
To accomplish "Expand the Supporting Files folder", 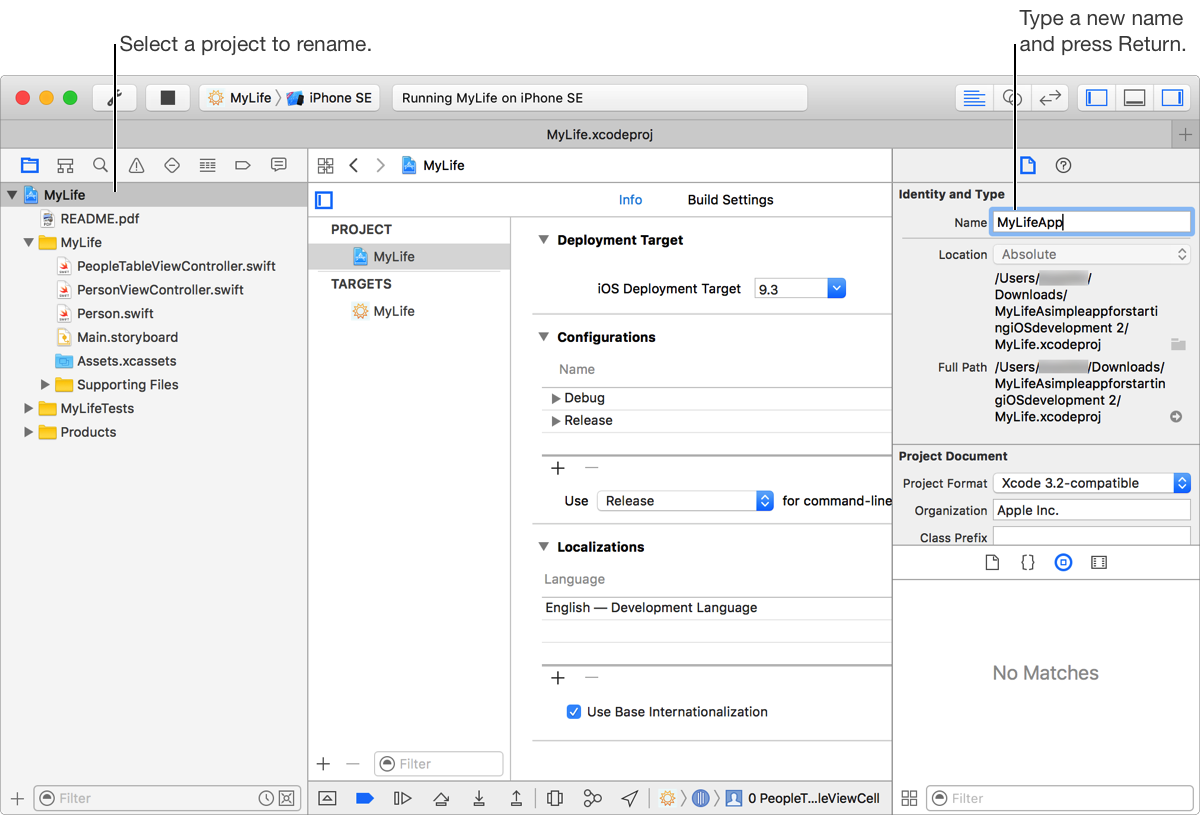I will (x=45, y=385).
